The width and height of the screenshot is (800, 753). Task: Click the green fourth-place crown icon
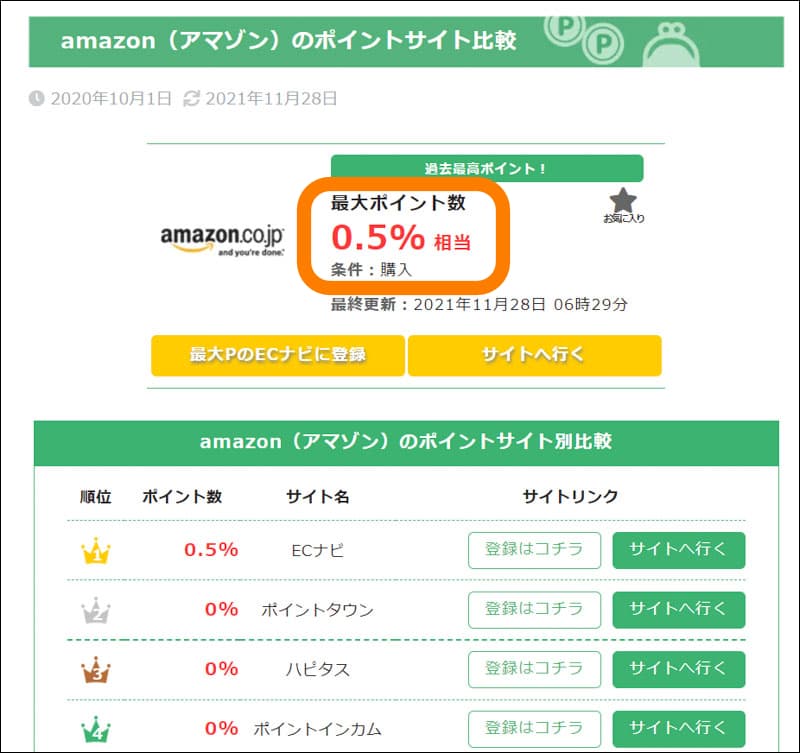(95, 730)
